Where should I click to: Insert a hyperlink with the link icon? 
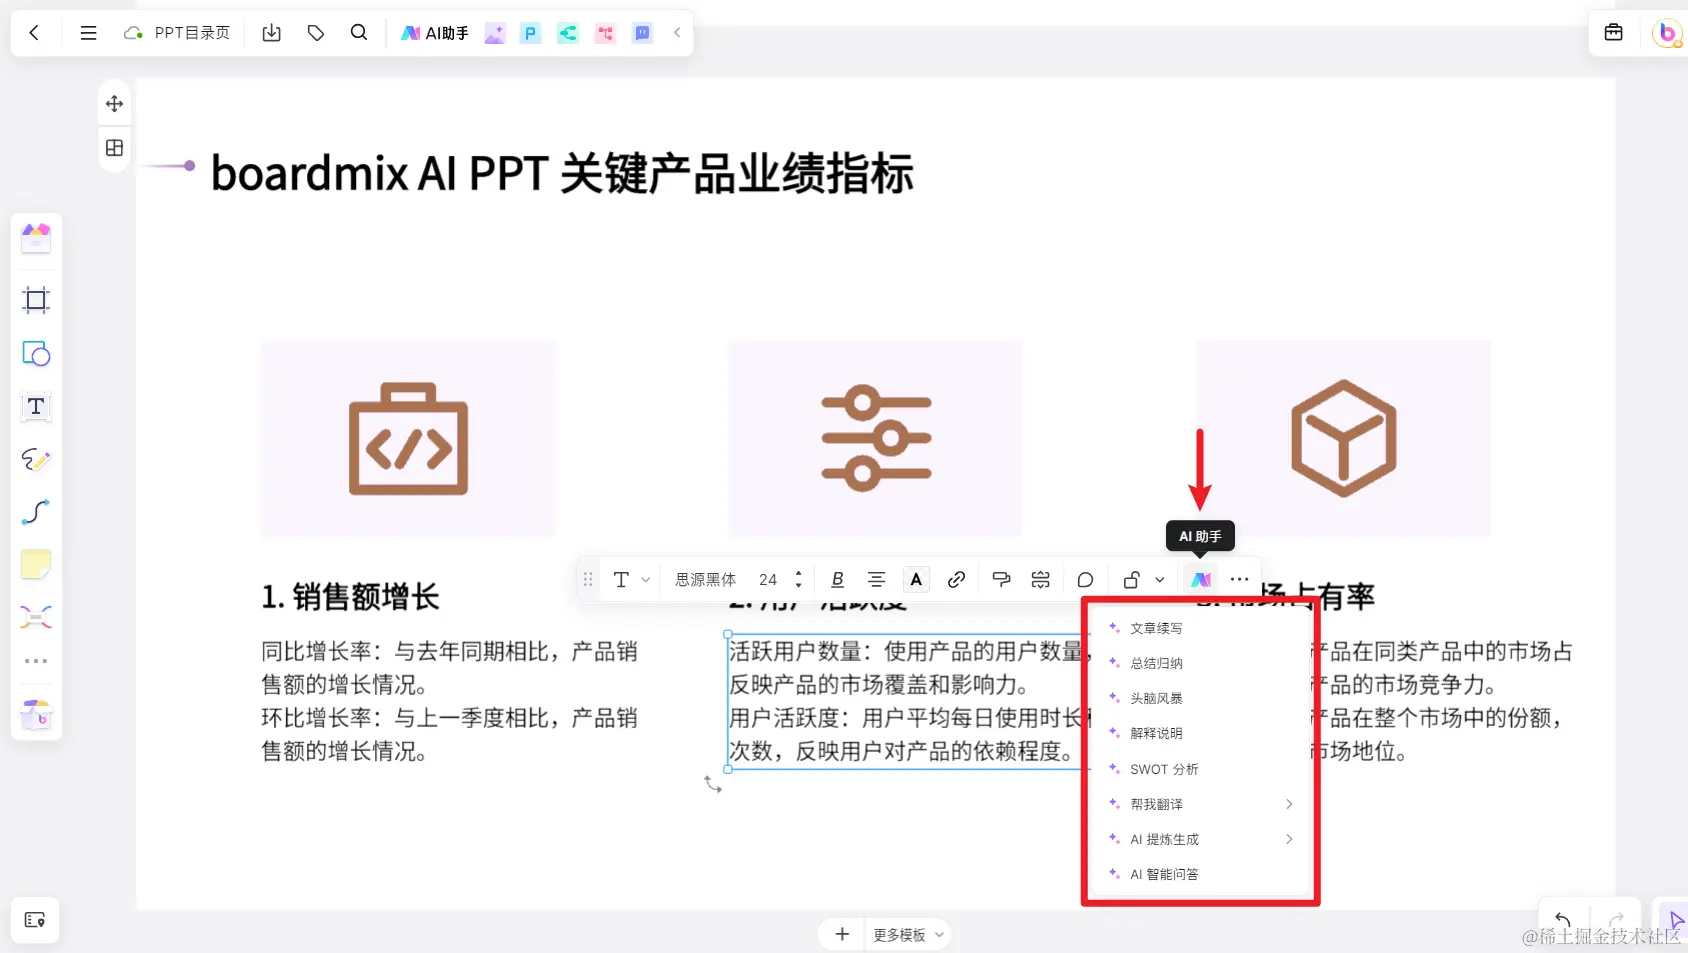(x=956, y=579)
